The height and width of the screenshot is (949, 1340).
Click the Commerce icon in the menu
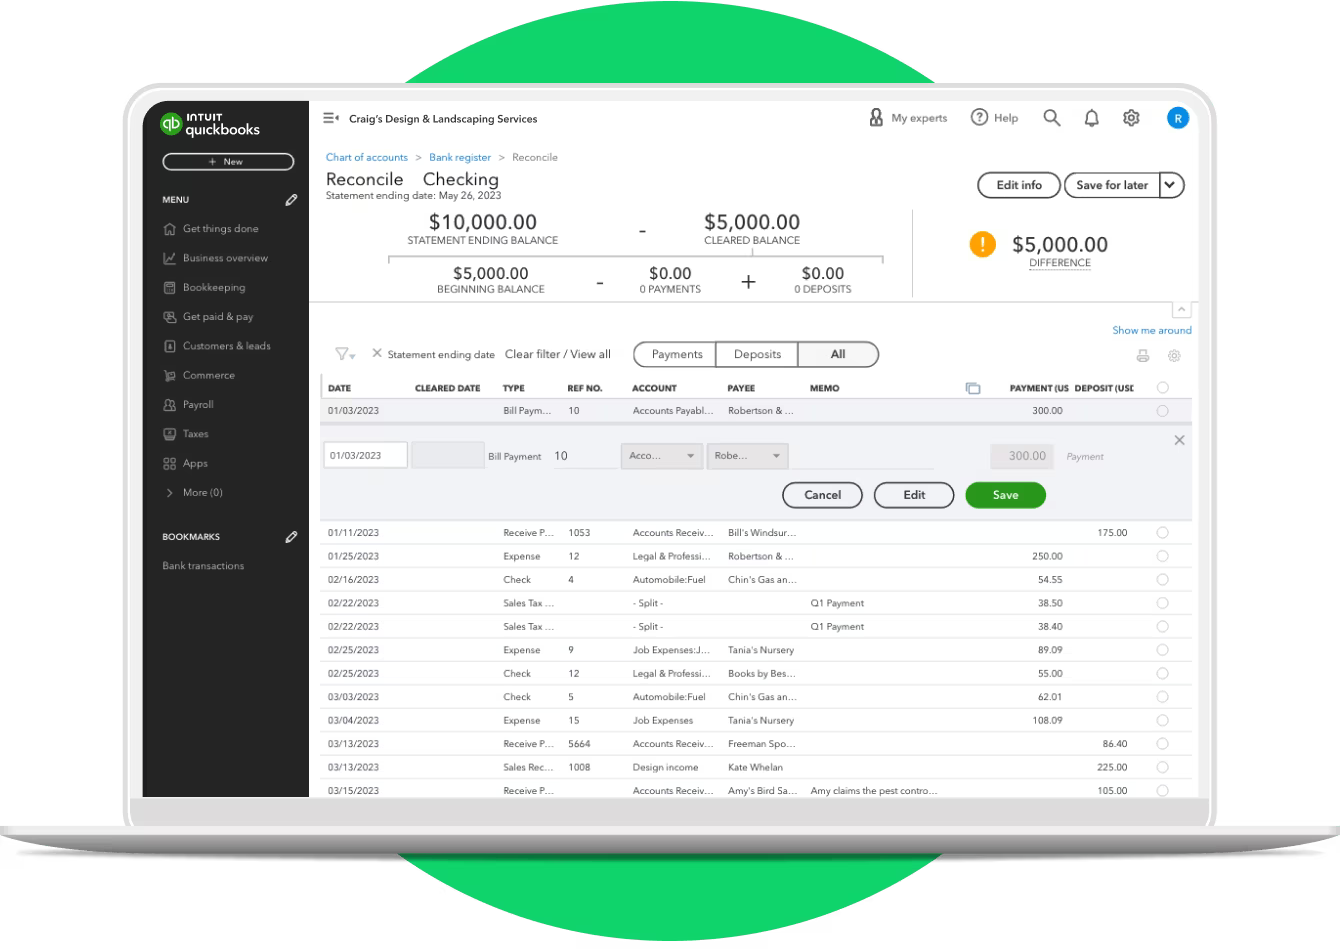click(x=170, y=375)
